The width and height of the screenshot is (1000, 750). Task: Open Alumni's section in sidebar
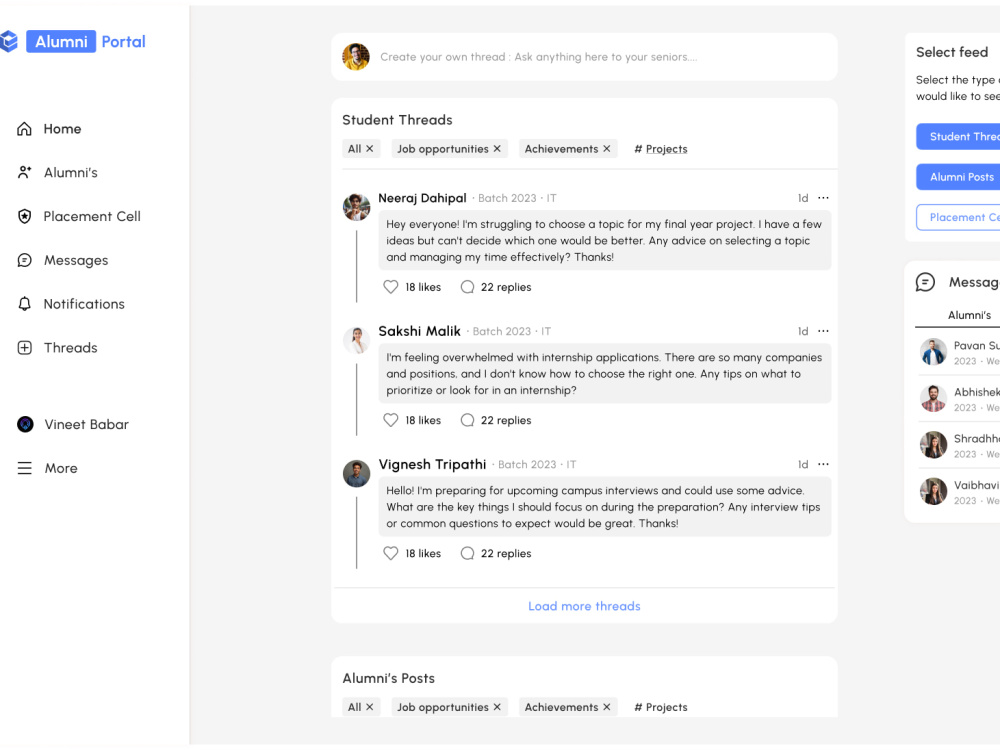71,173
